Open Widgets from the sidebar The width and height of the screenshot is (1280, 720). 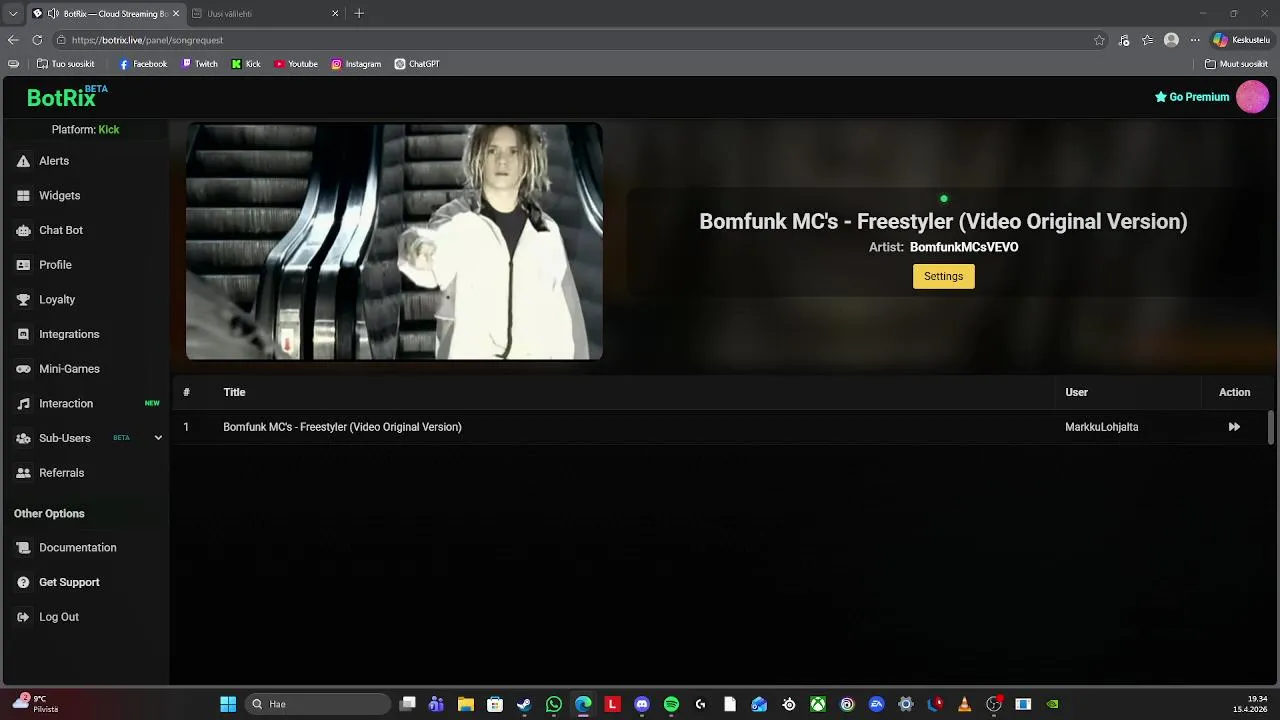pyautogui.click(x=59, y=196)
